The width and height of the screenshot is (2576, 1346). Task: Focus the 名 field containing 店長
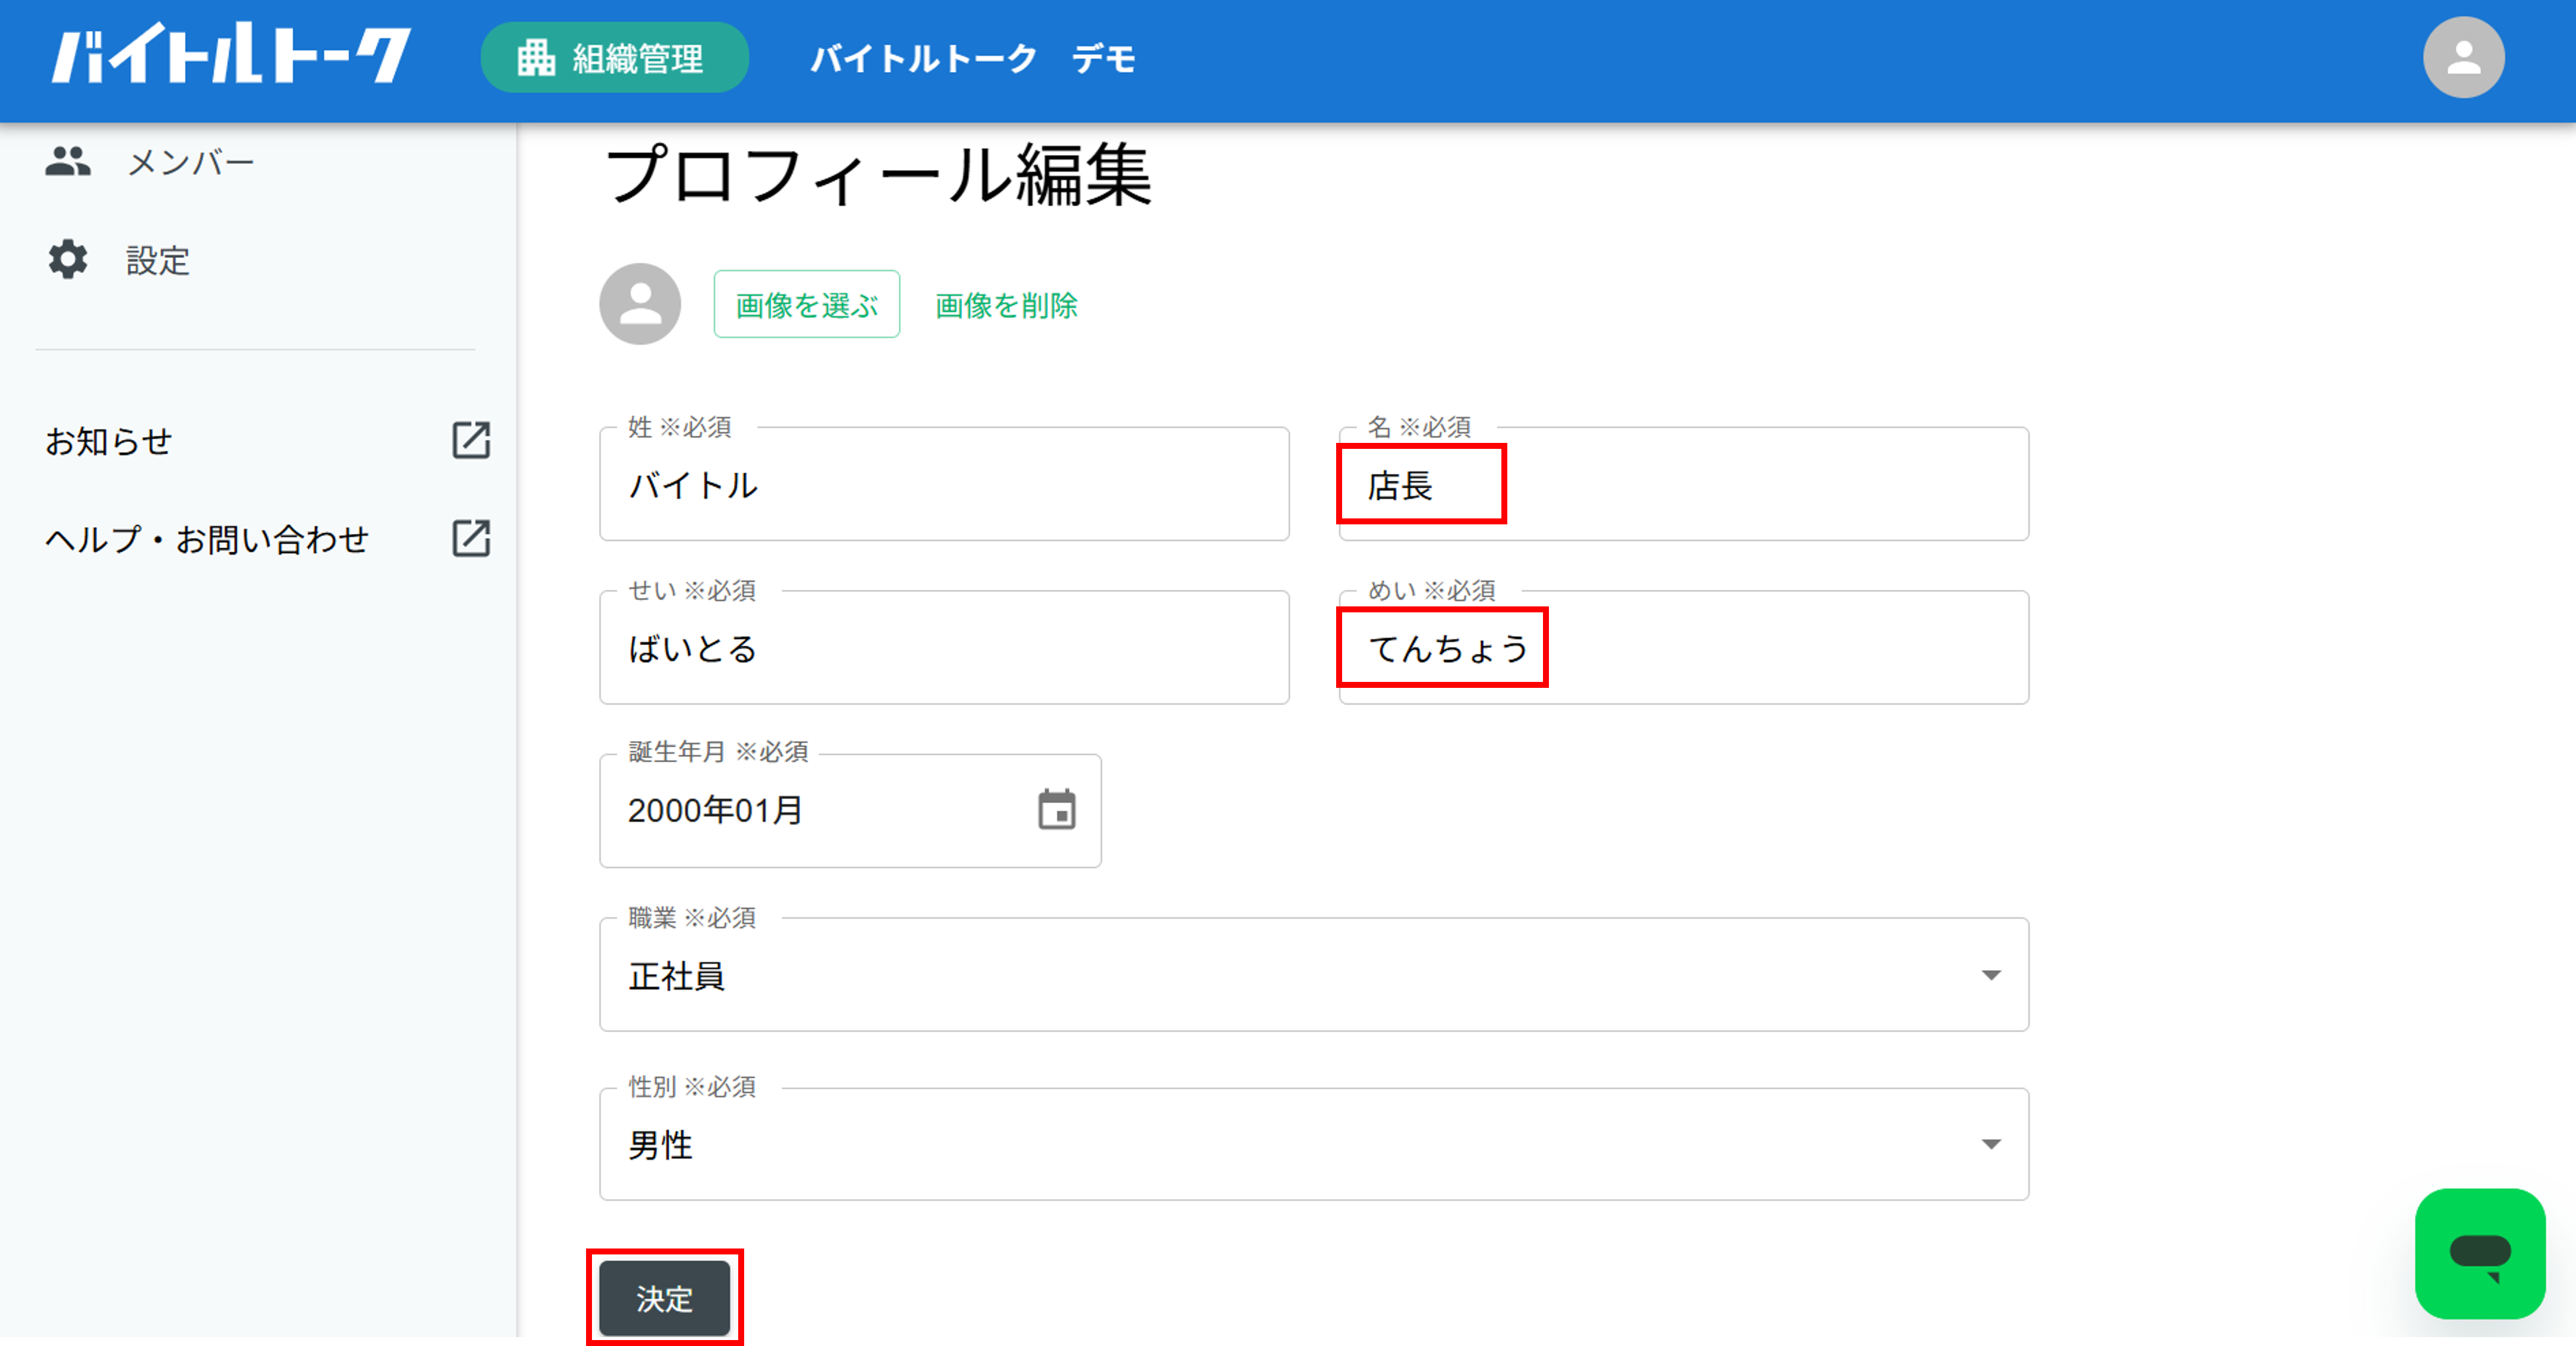[x=1684, y=484]
